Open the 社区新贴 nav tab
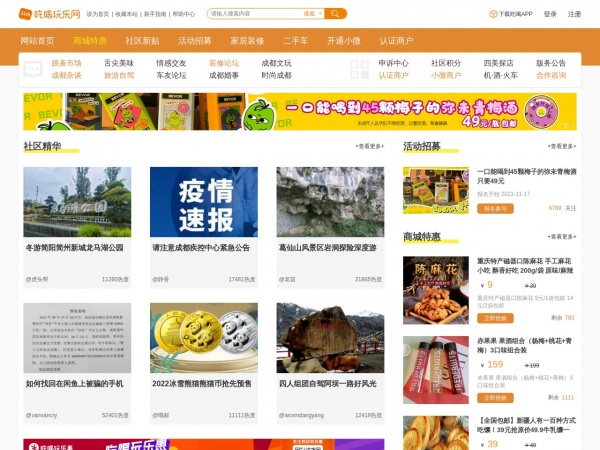600x450 pixels. coord(142,41)
